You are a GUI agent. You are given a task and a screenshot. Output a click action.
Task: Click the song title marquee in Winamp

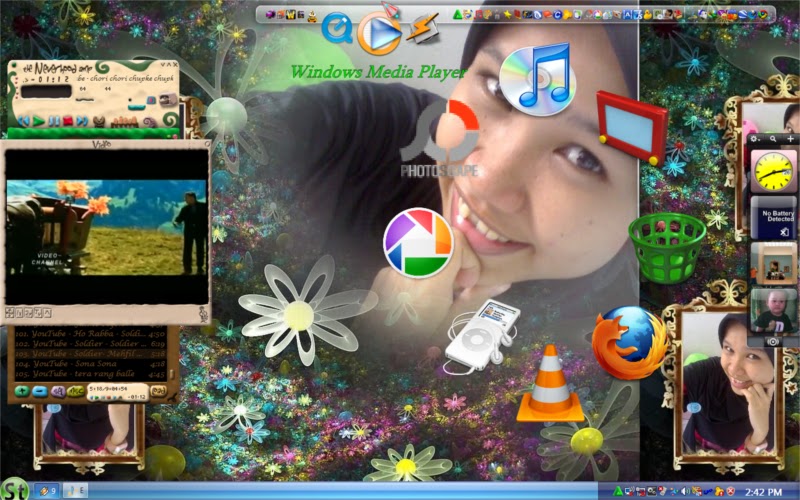point(126,79)
